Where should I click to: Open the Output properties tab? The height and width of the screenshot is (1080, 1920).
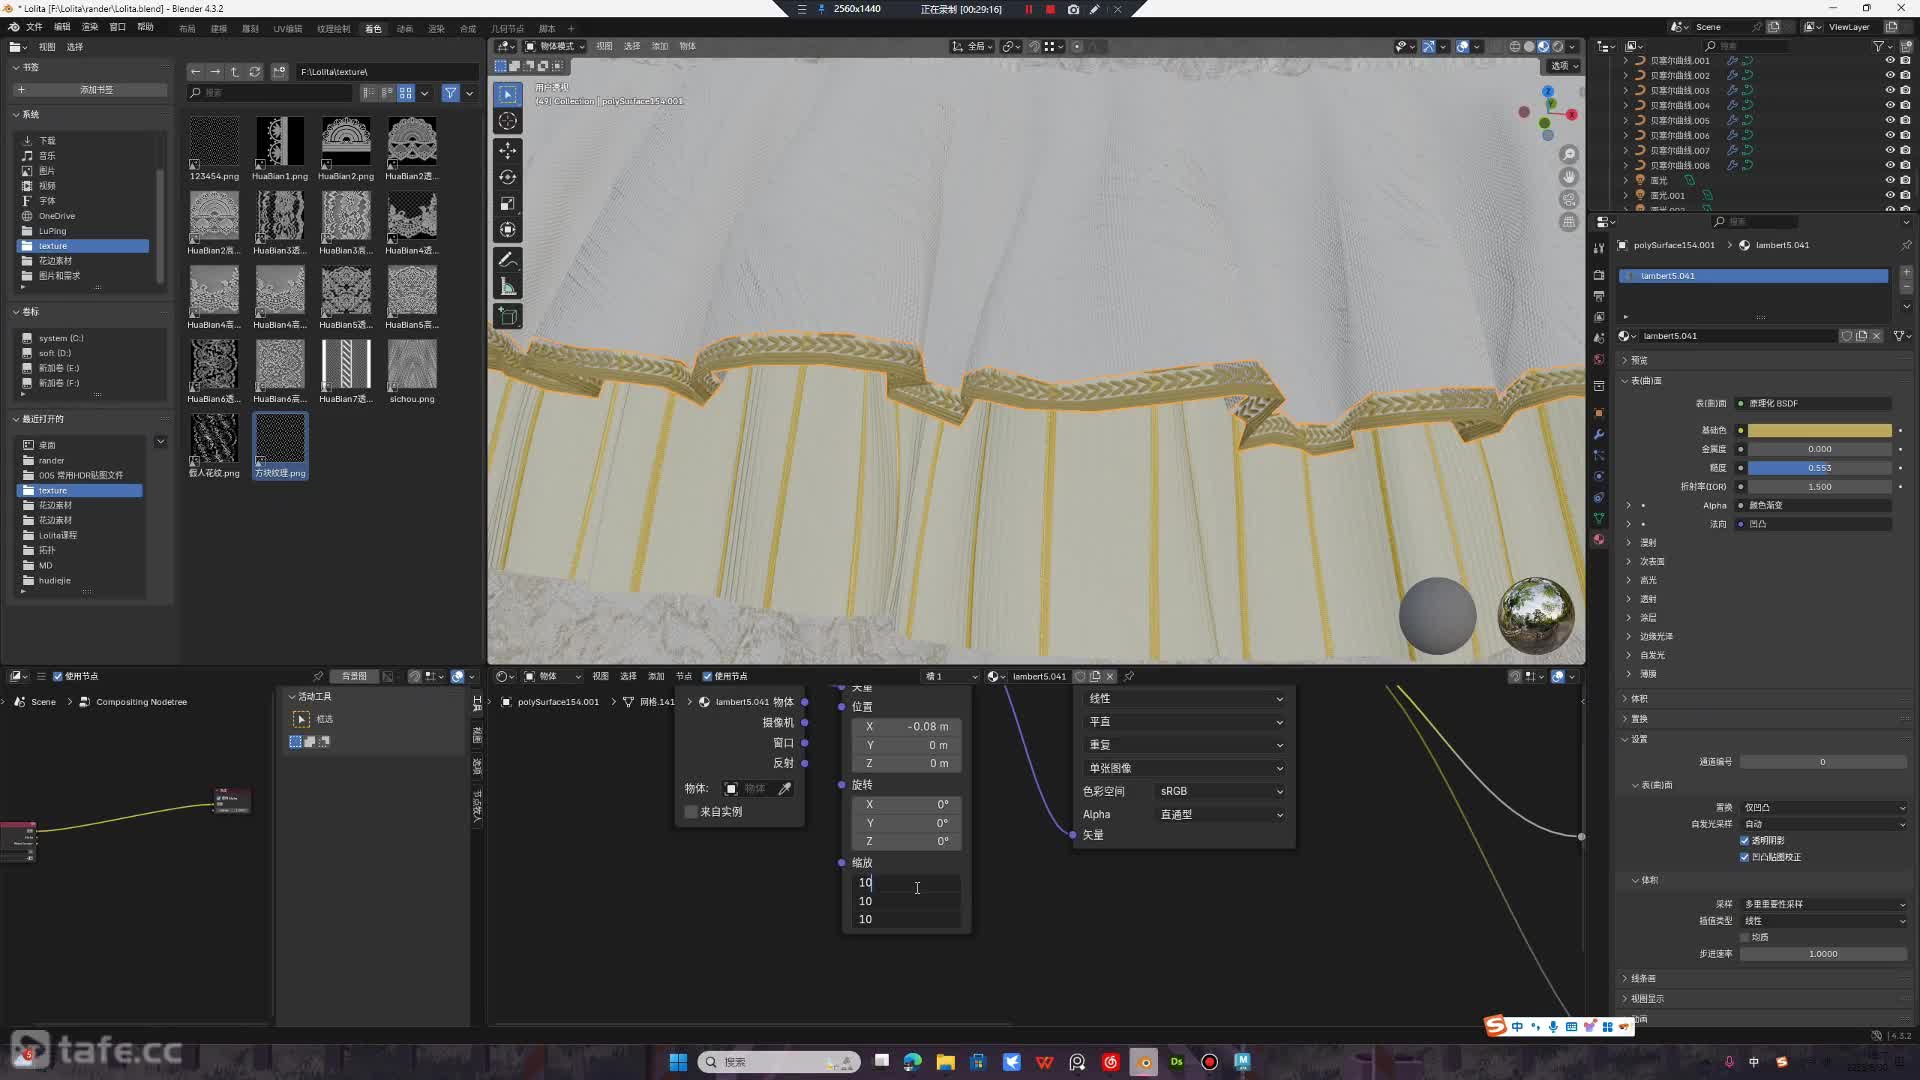pyautogui.click(x=1598, y=296)
